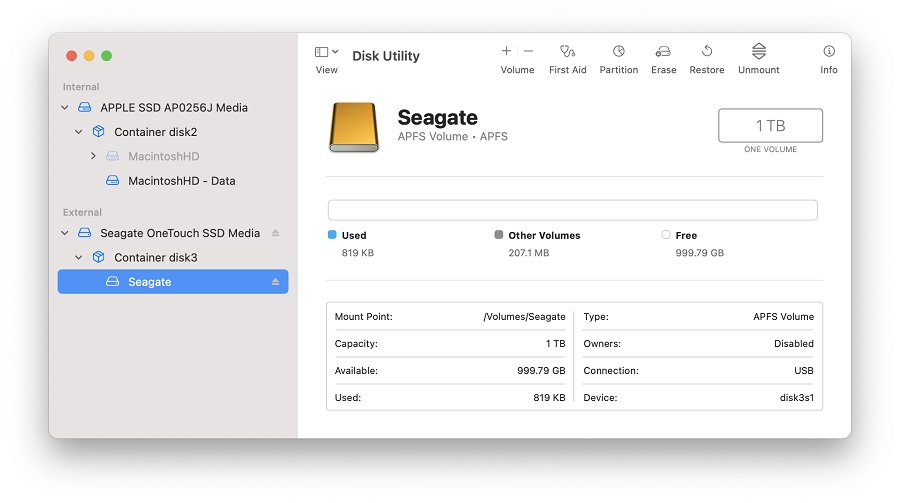Click the Container disk2 cube icon
The width and height of the screenshot is (900, 503).
pyautogui.click(x=99, y=131)
